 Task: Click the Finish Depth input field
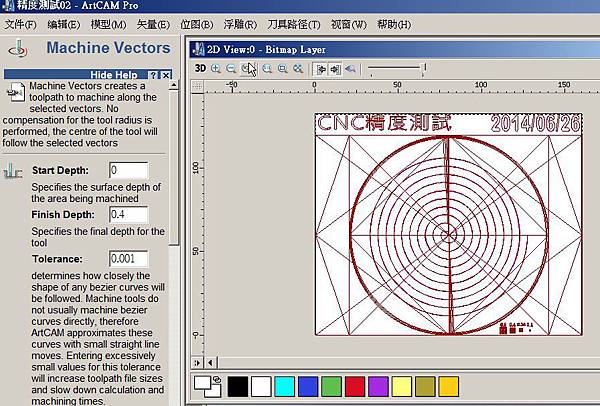pyautogui.click(x=129, y=214)
